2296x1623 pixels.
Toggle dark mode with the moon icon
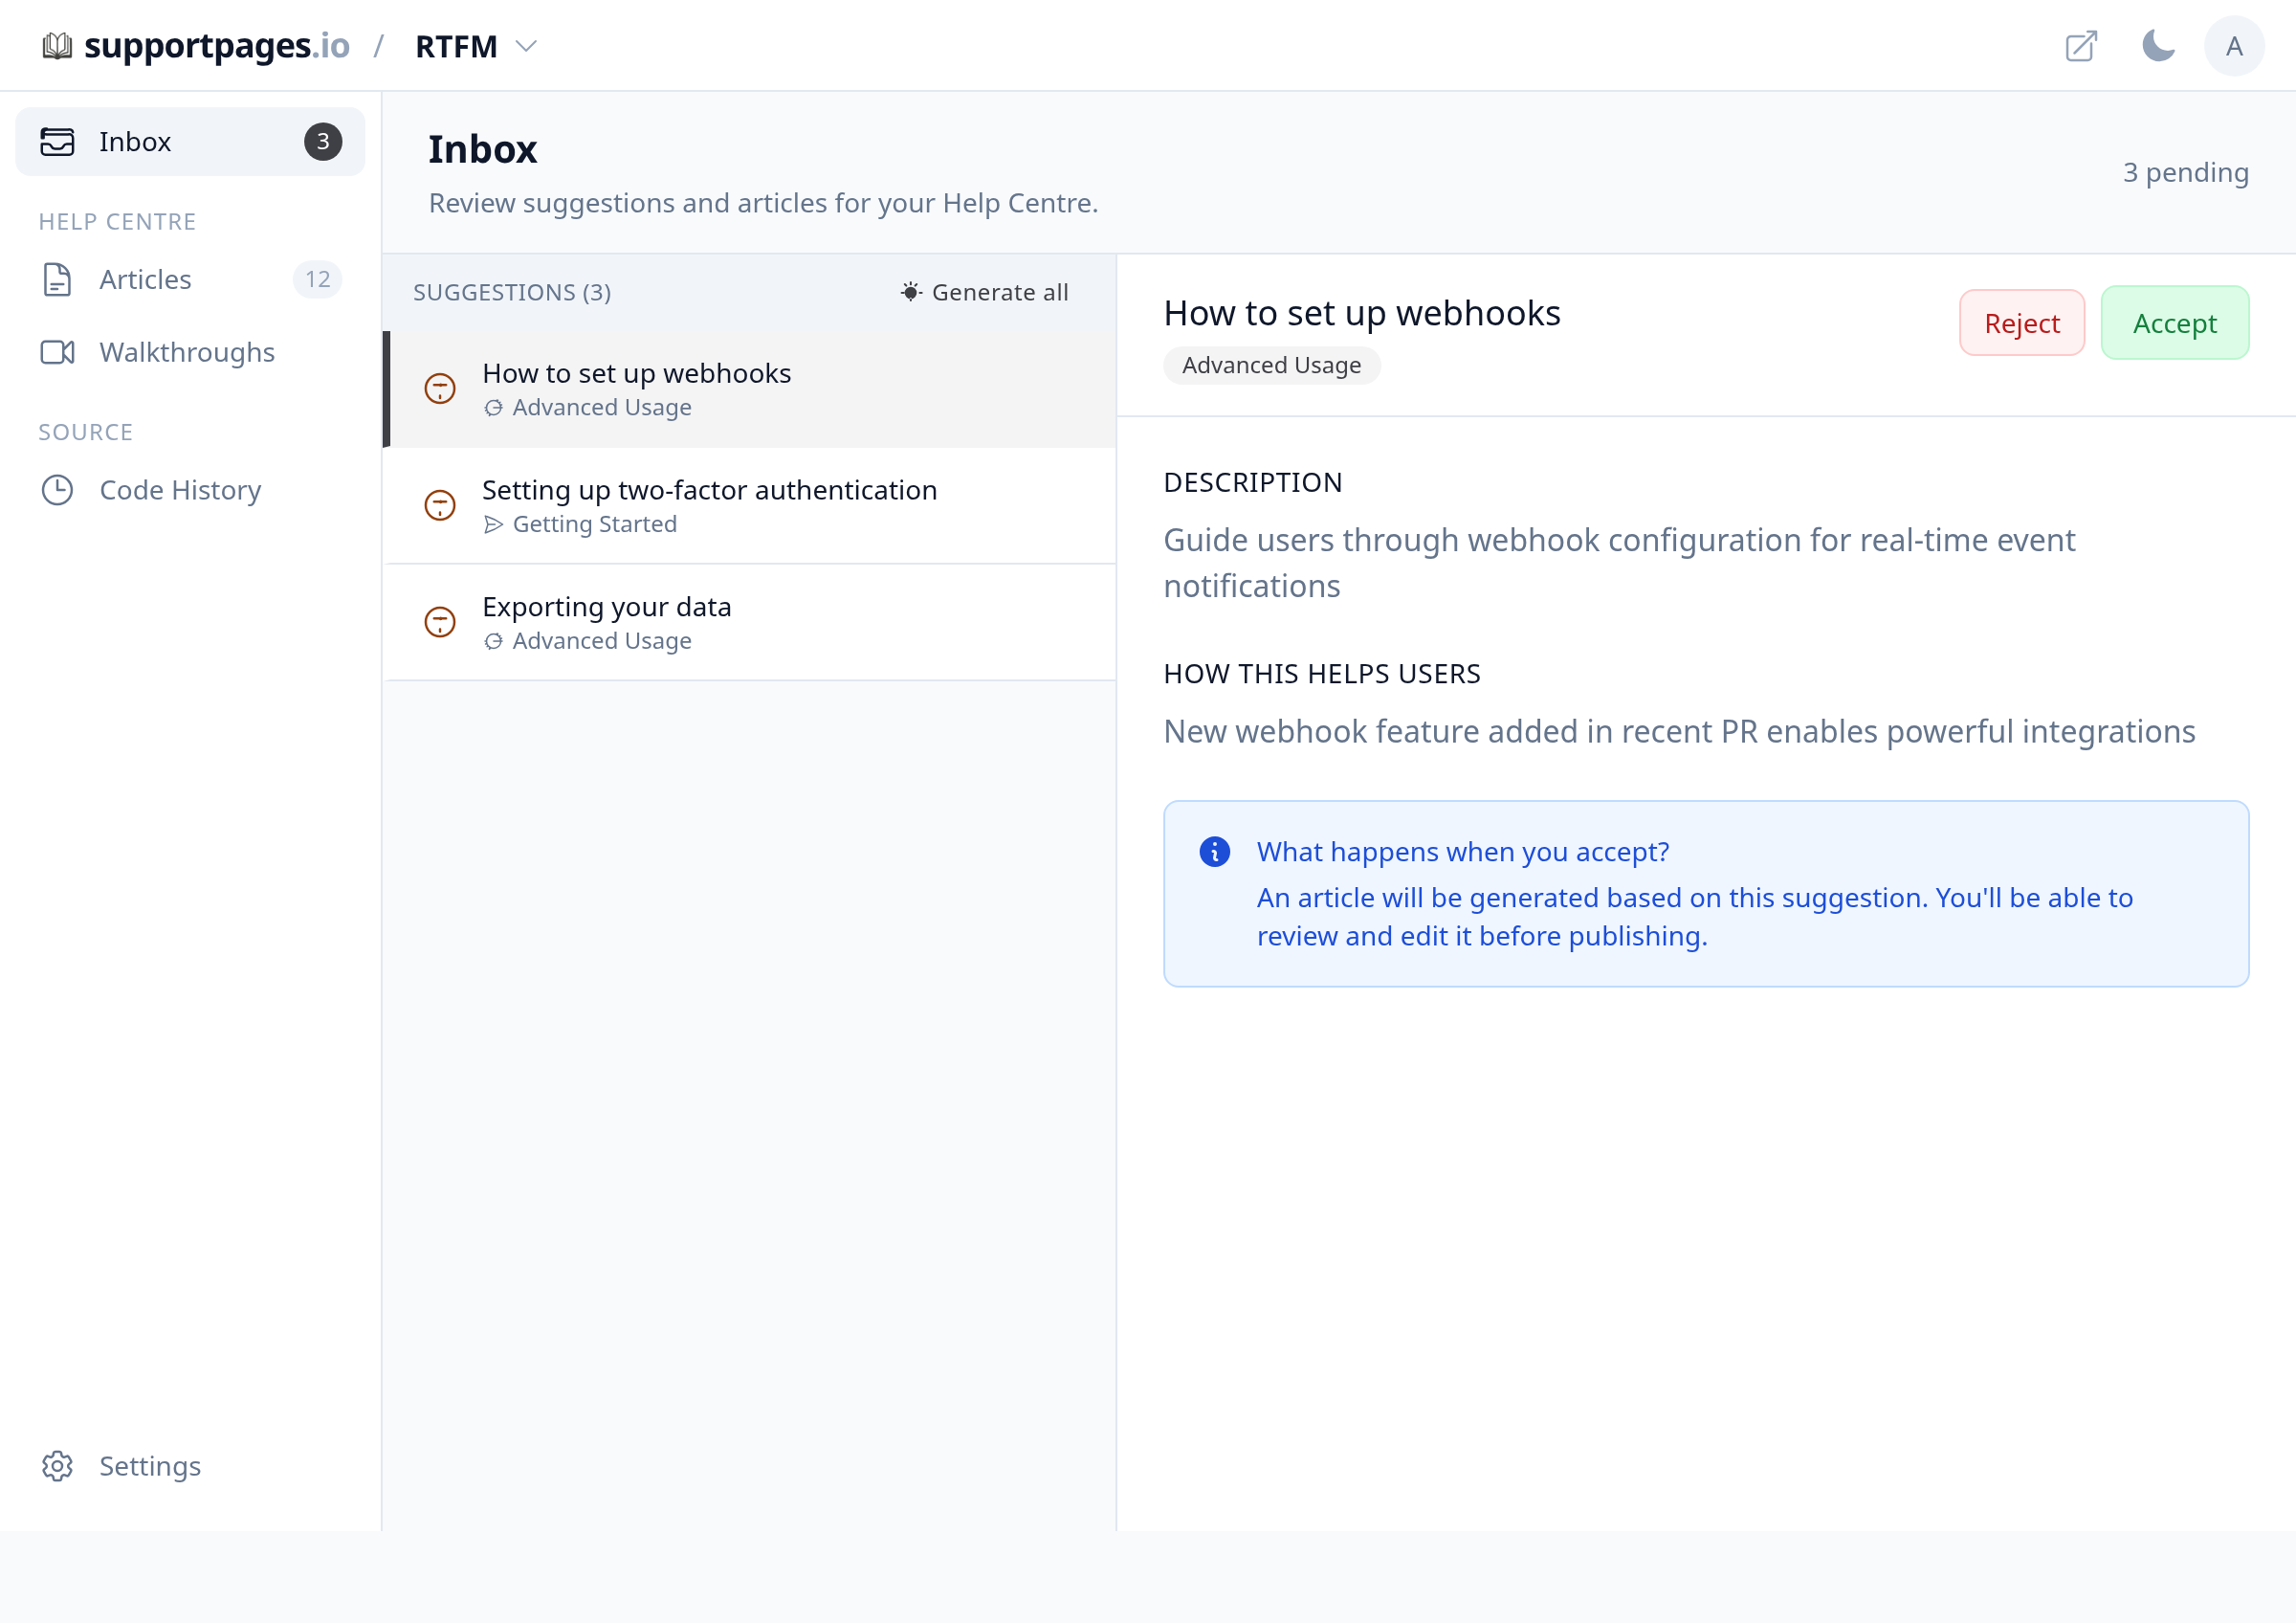2158,46
